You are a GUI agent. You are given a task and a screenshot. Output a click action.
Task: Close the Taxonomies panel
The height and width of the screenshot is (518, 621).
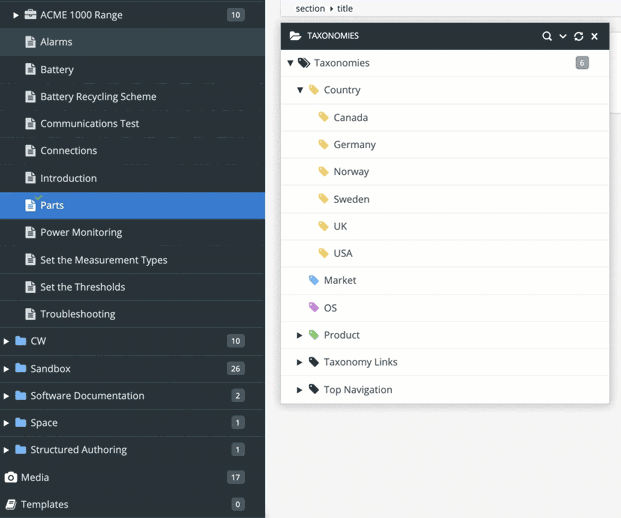tap(594, 36)
